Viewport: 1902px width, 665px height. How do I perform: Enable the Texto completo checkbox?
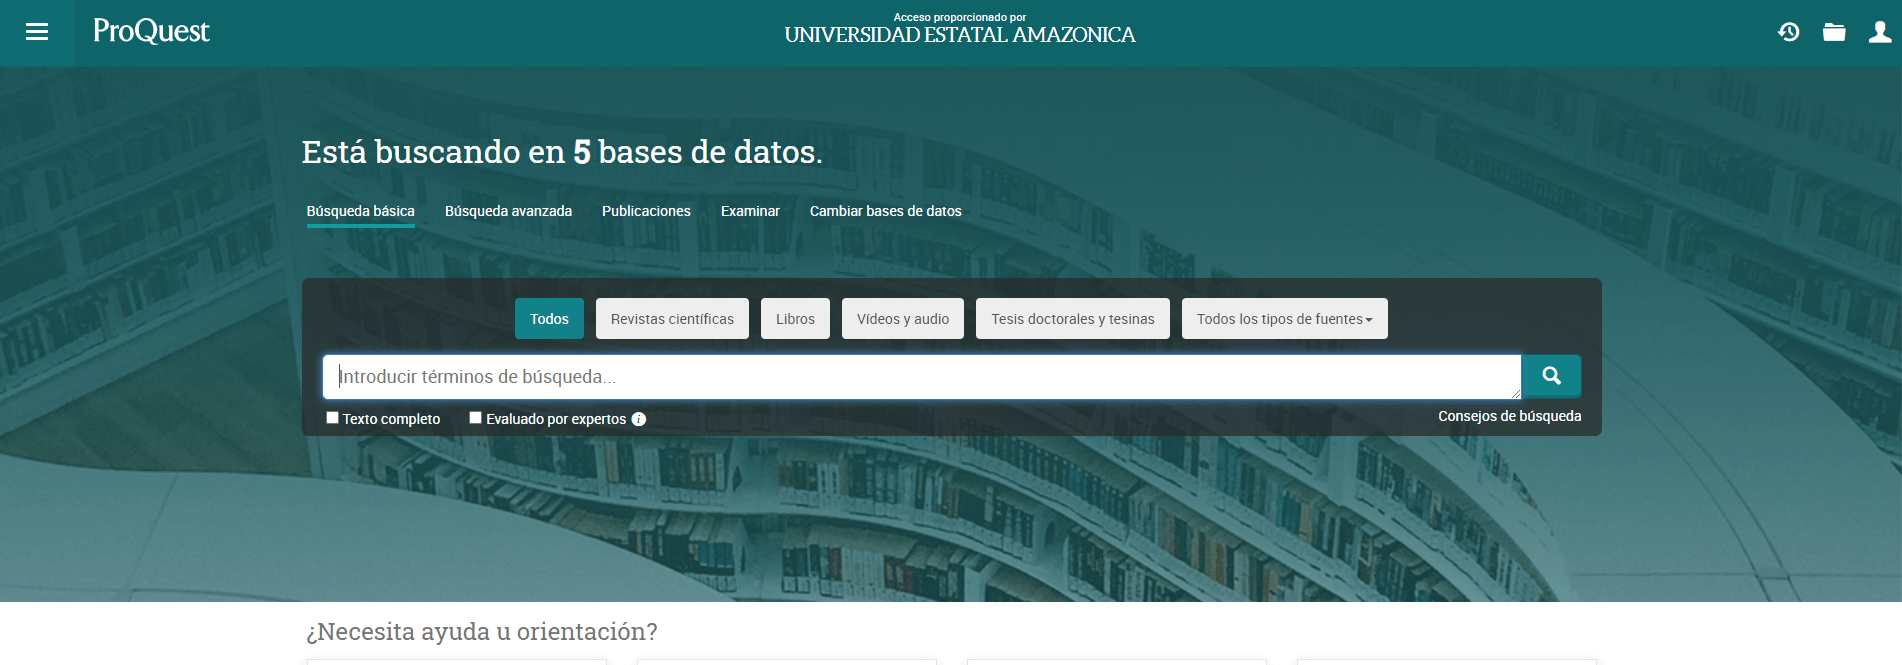tap(333, 418)
